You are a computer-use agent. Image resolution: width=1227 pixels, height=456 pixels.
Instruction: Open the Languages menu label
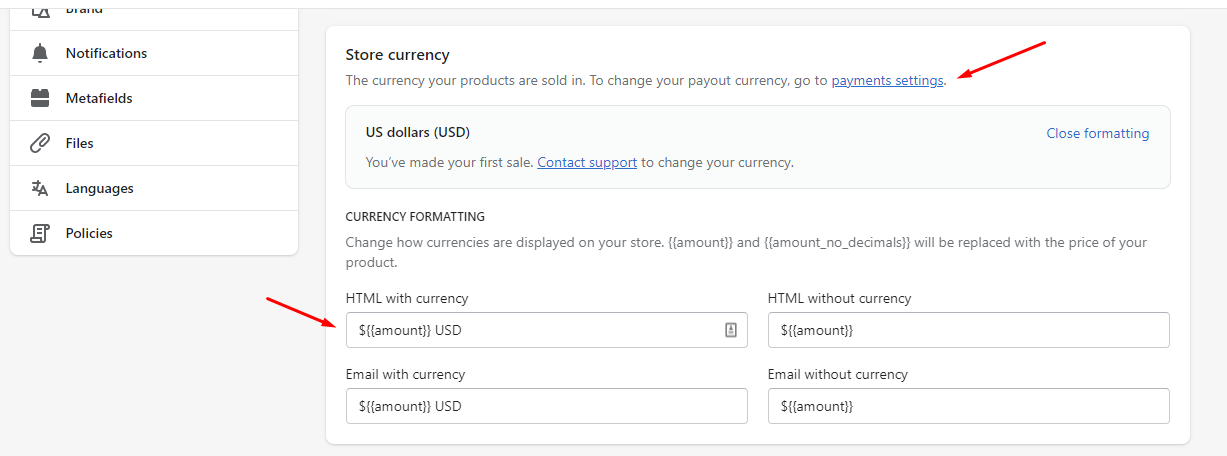pos(99,188)
